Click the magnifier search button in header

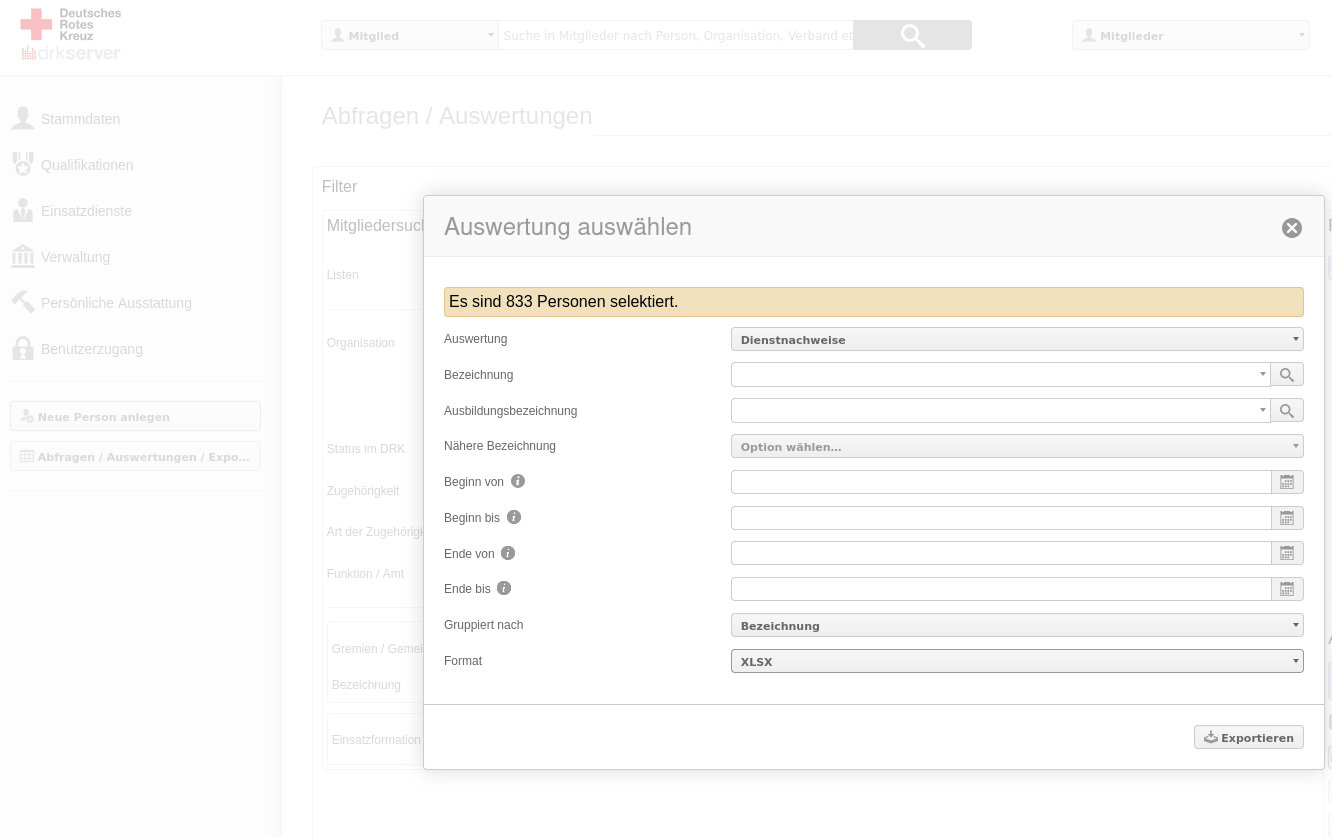point(912,35)
